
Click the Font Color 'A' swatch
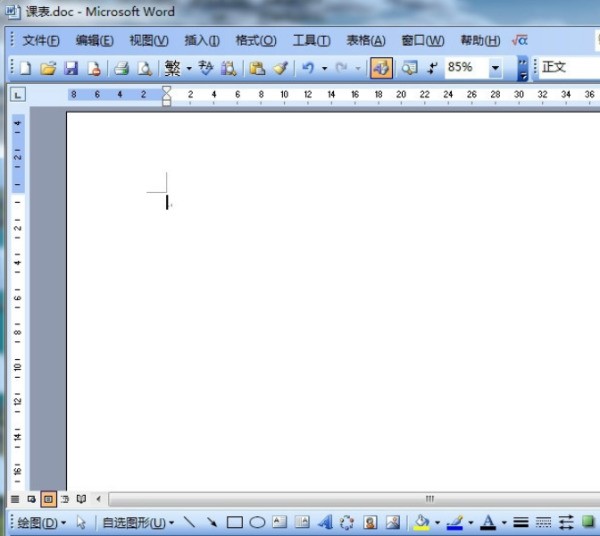[488, 522]
